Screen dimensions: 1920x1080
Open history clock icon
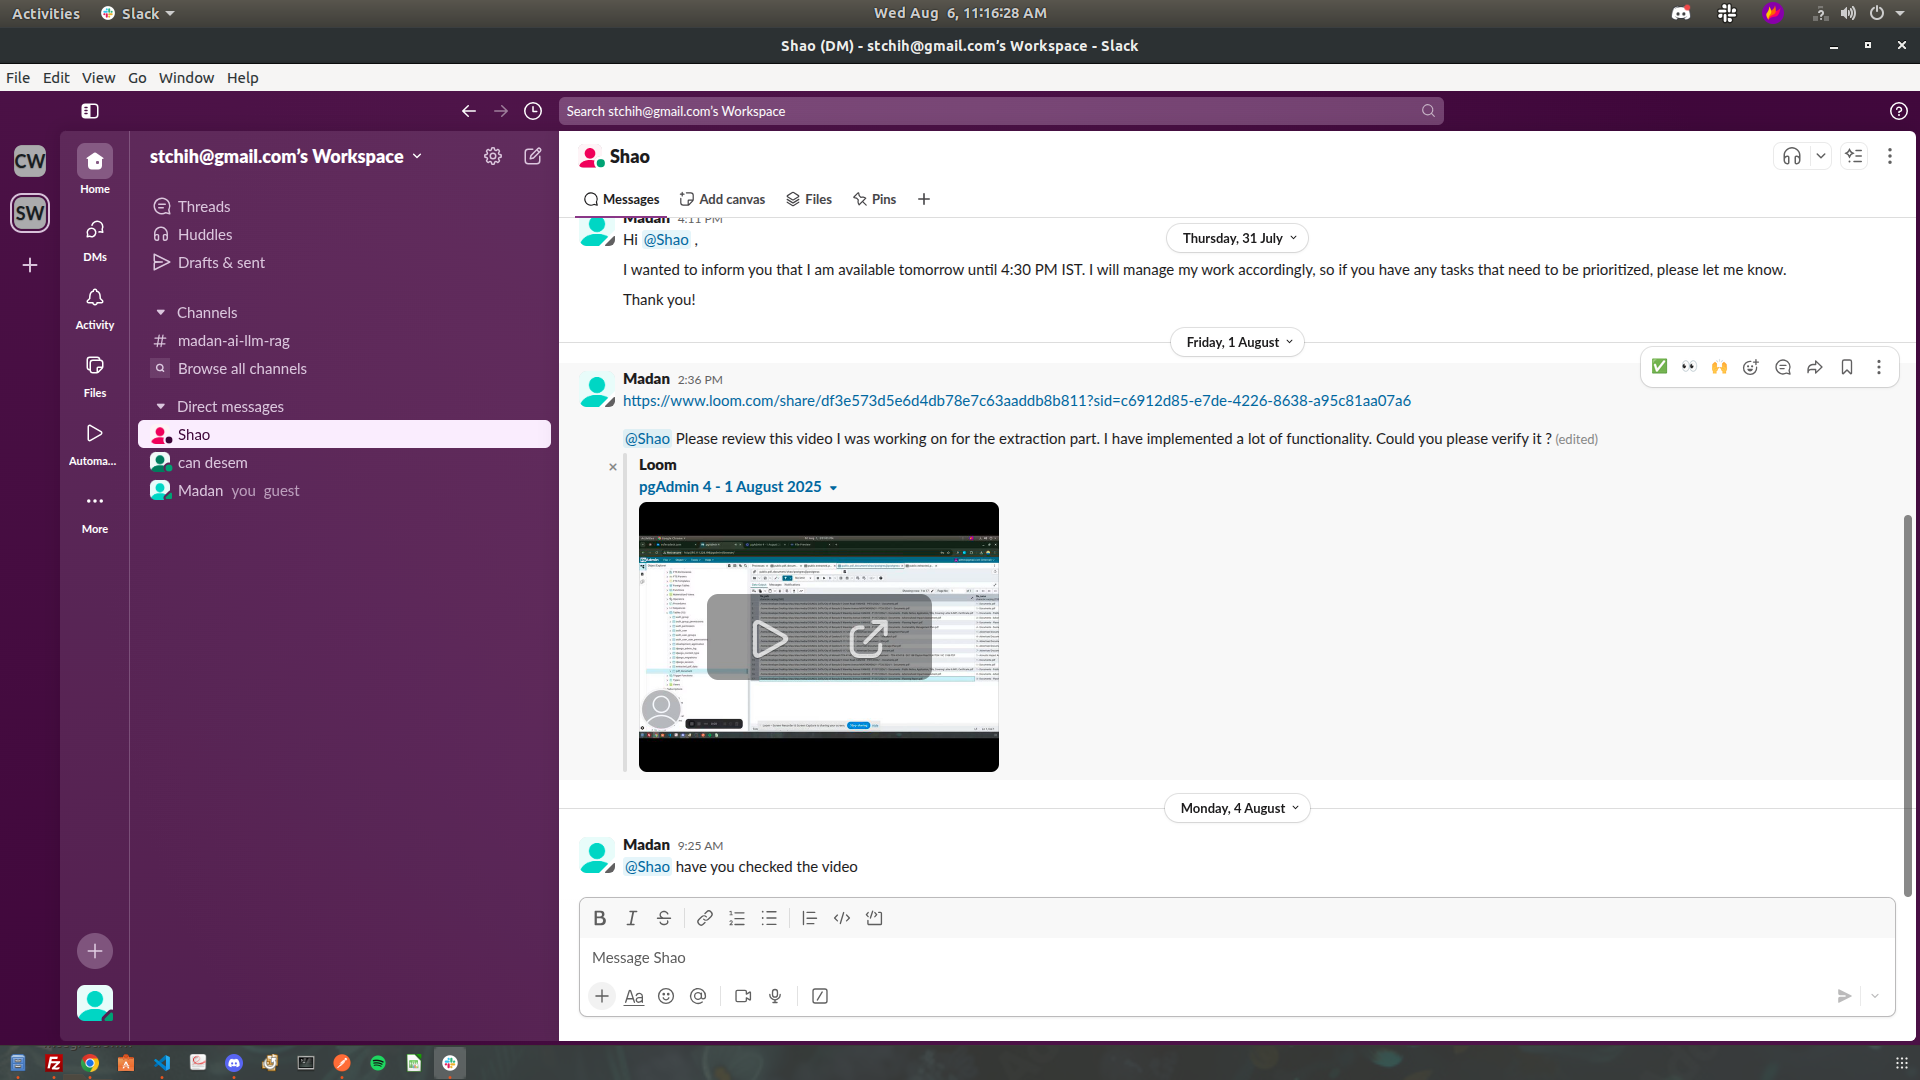(x=533, y=111)
